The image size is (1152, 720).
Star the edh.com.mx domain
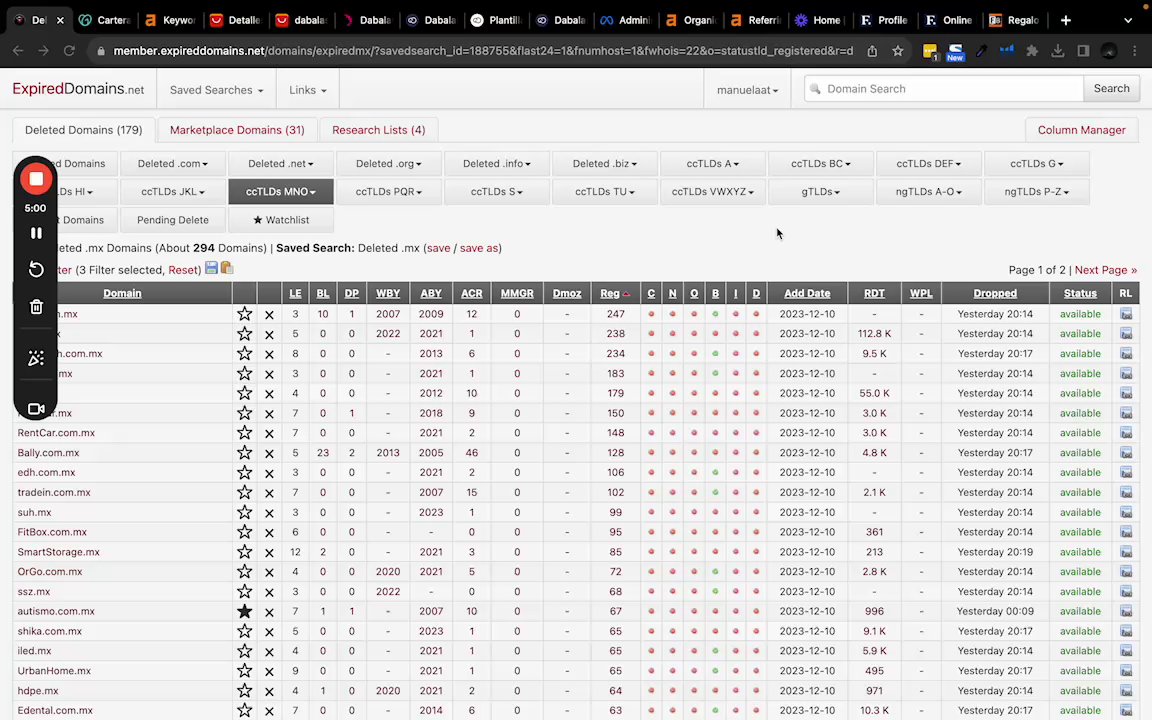pyautogui.click(x=245, y=472)
